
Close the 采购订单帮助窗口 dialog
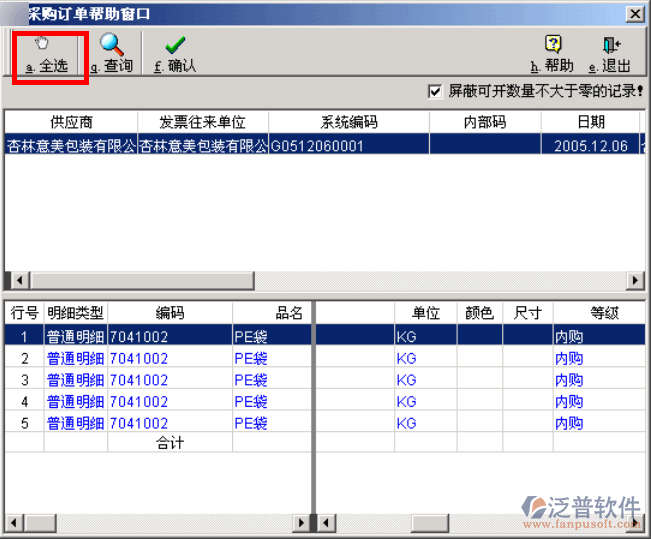634,13
